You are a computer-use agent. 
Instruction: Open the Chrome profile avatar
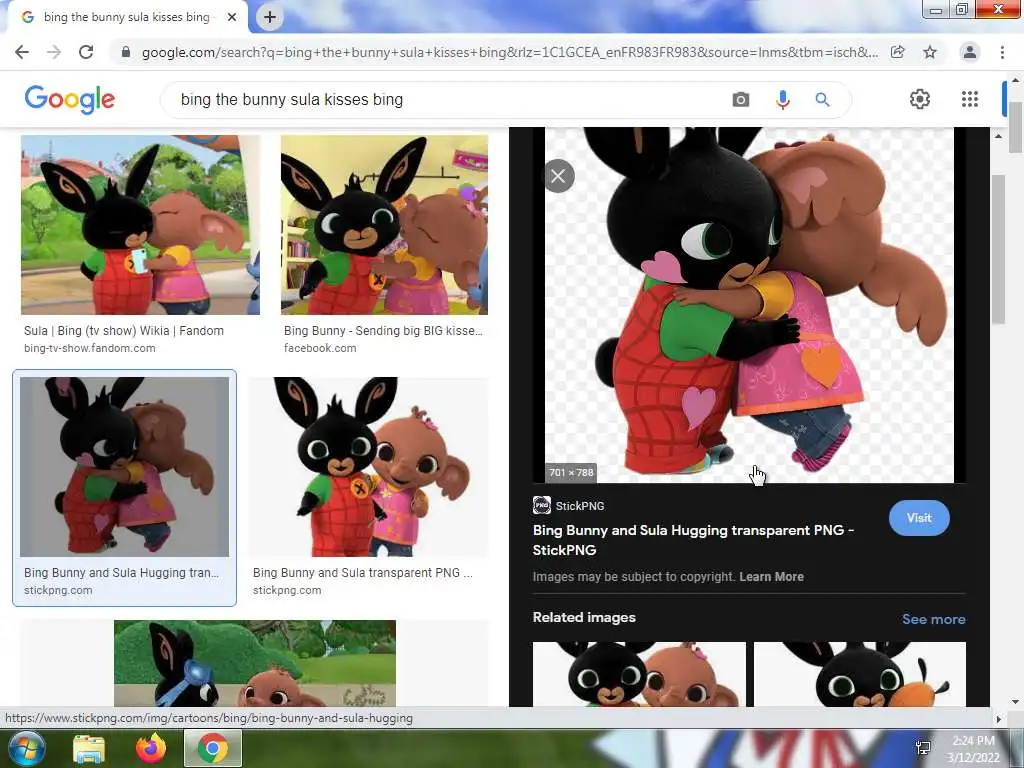pyautogui.click(x=970, y=52)
